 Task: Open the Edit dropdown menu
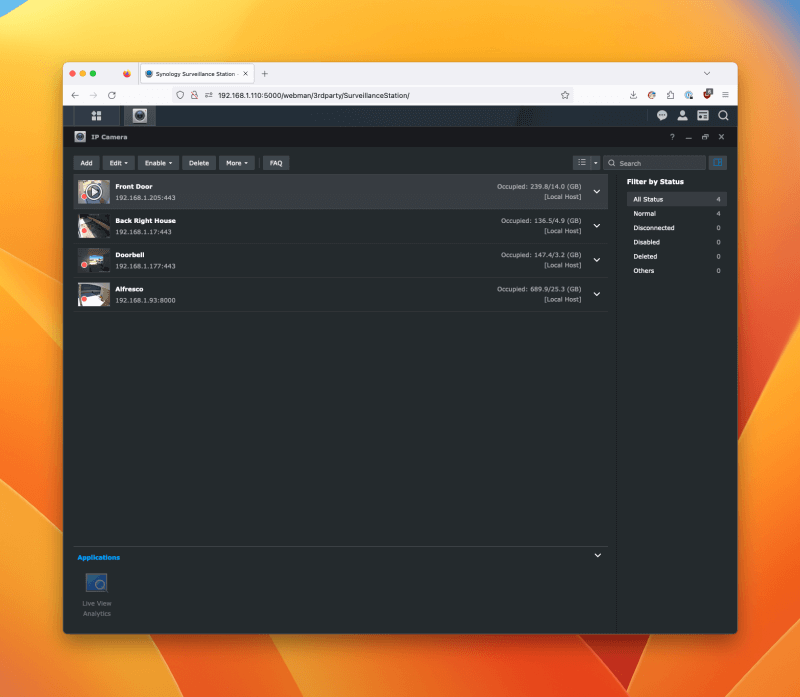(x=119, y=163)
